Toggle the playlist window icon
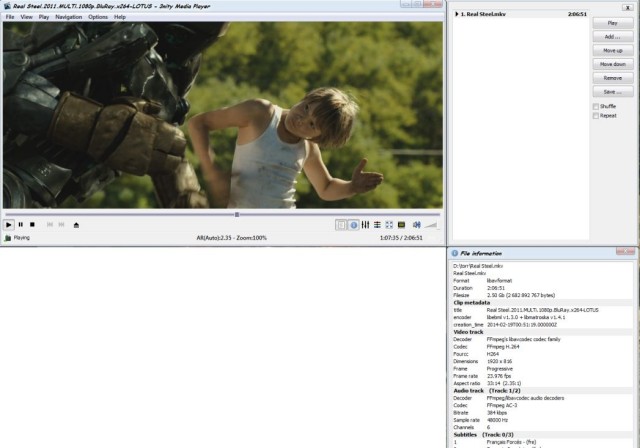The height and width of the screenshot is (448, 640). click(x=341, y=225)
